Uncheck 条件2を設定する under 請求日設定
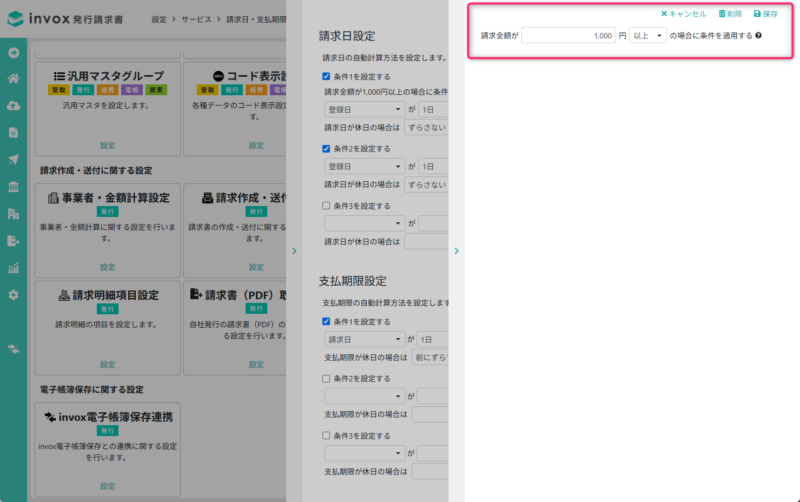This screenshot has width=800, height=502. pyautogui.click(x=326, y=148)
